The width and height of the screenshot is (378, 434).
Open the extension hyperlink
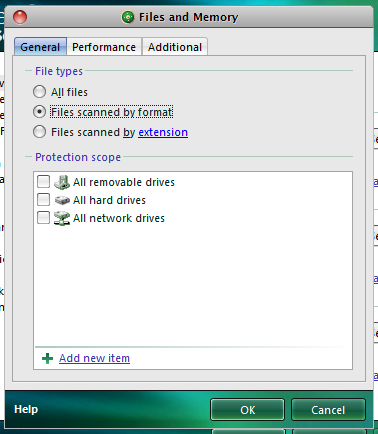163,132
